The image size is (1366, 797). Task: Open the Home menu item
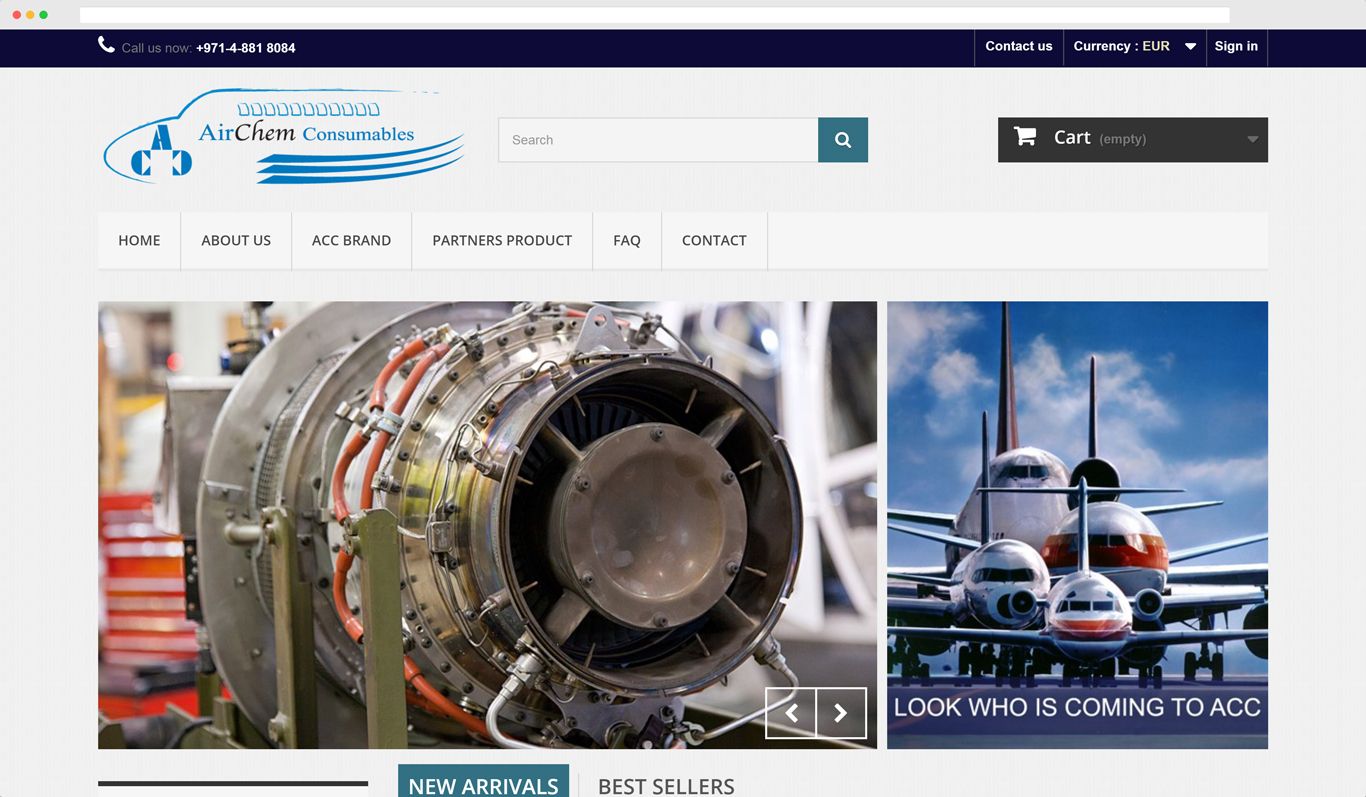(139, 241)
